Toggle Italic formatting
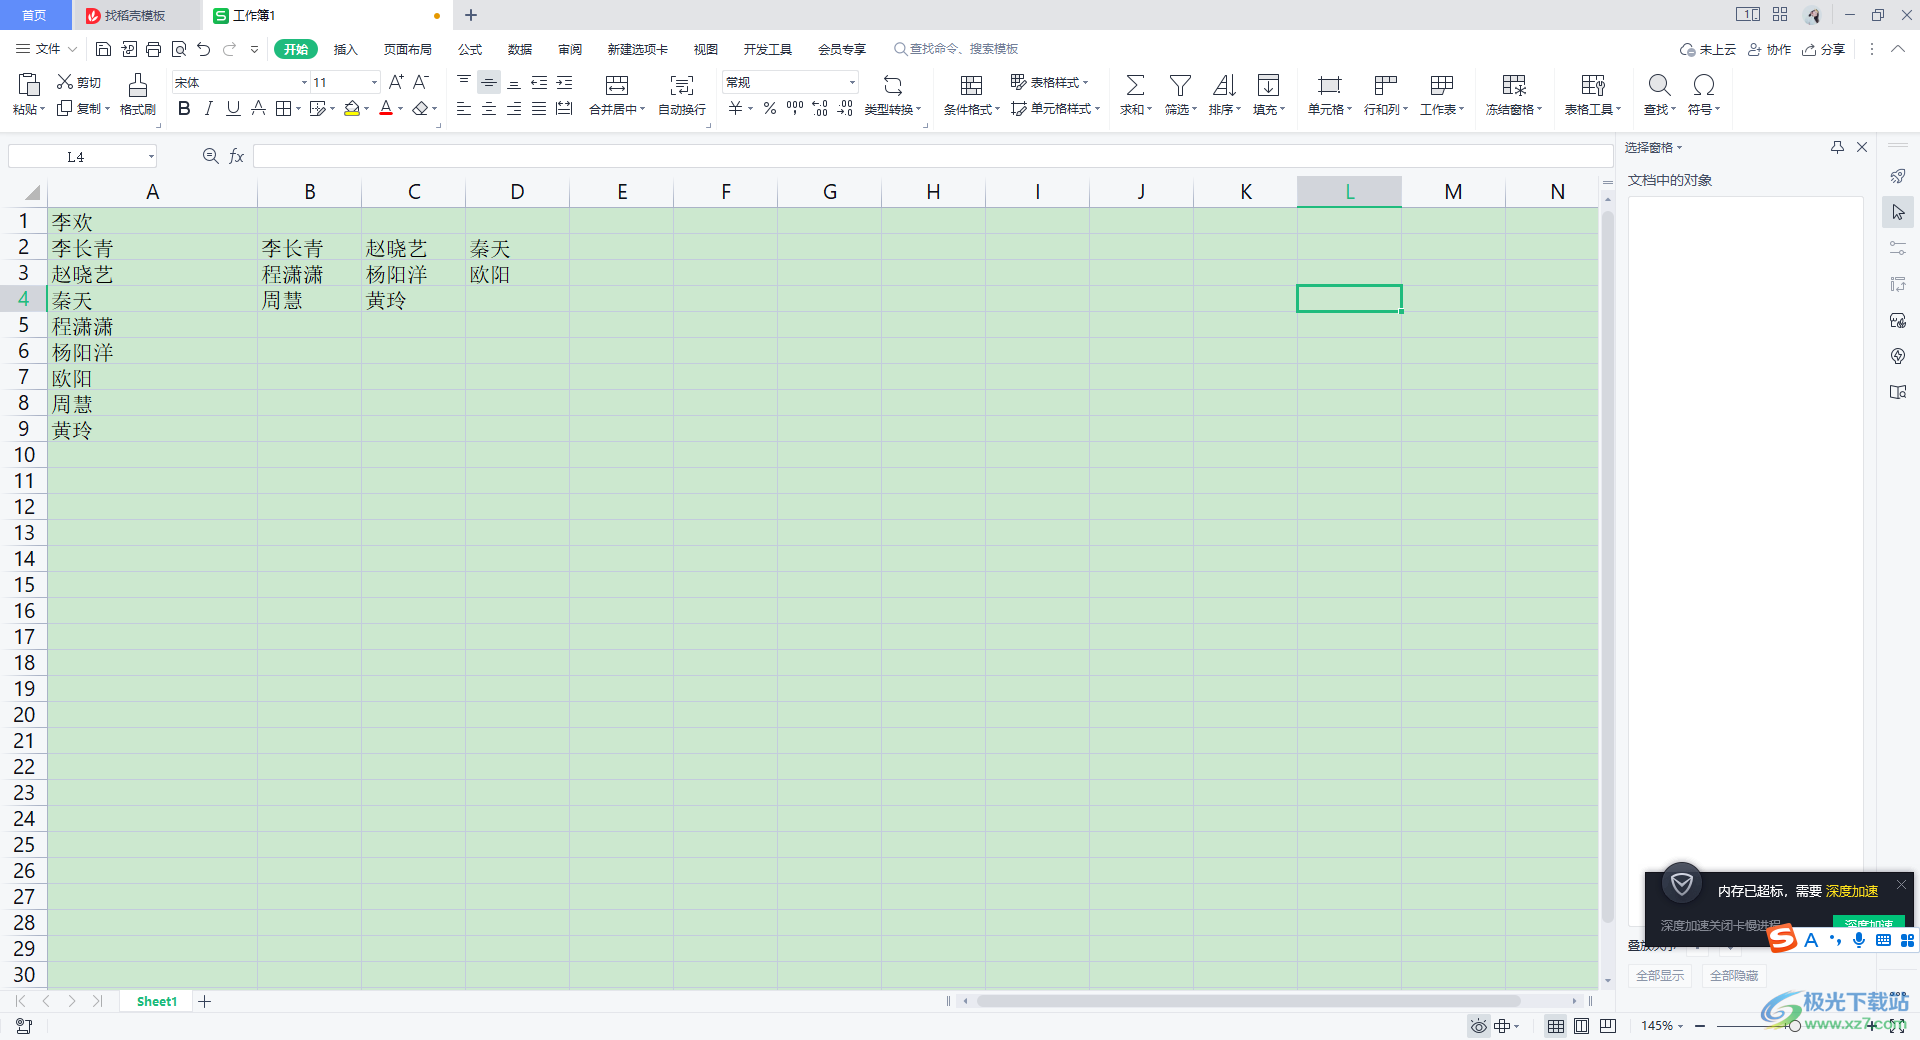This screenshot has height=1040, width=1920. pyautogui.click(x=208, y=108)
